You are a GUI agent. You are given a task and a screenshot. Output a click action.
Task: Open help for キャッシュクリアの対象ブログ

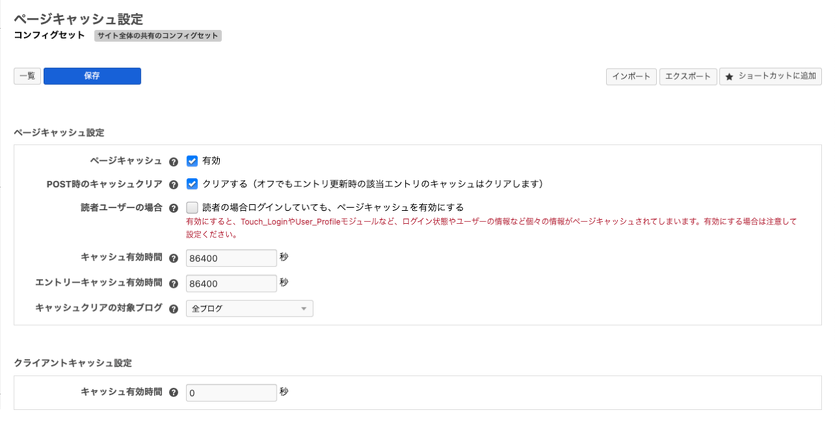pos(174,309)
